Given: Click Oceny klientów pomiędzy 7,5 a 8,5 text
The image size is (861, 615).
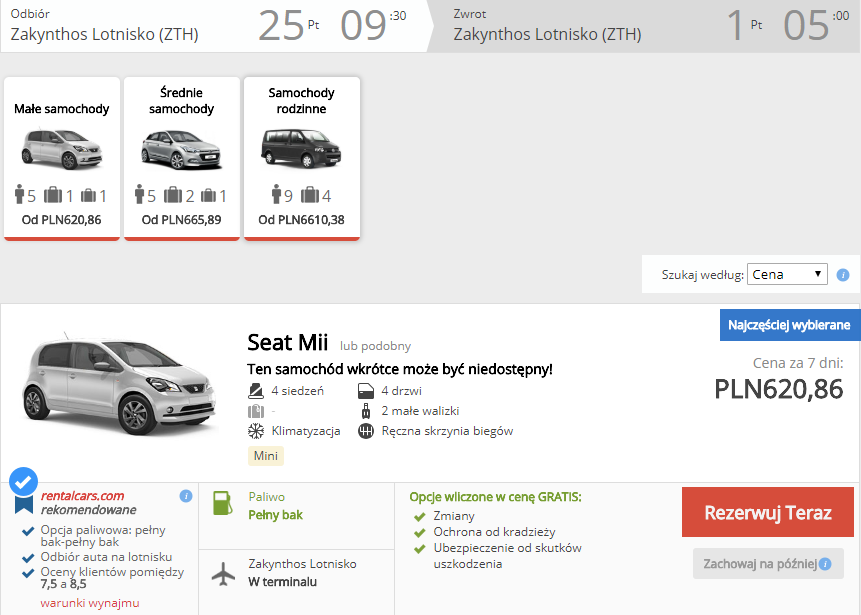Looking at the screenshot, I should pos(112,578).
